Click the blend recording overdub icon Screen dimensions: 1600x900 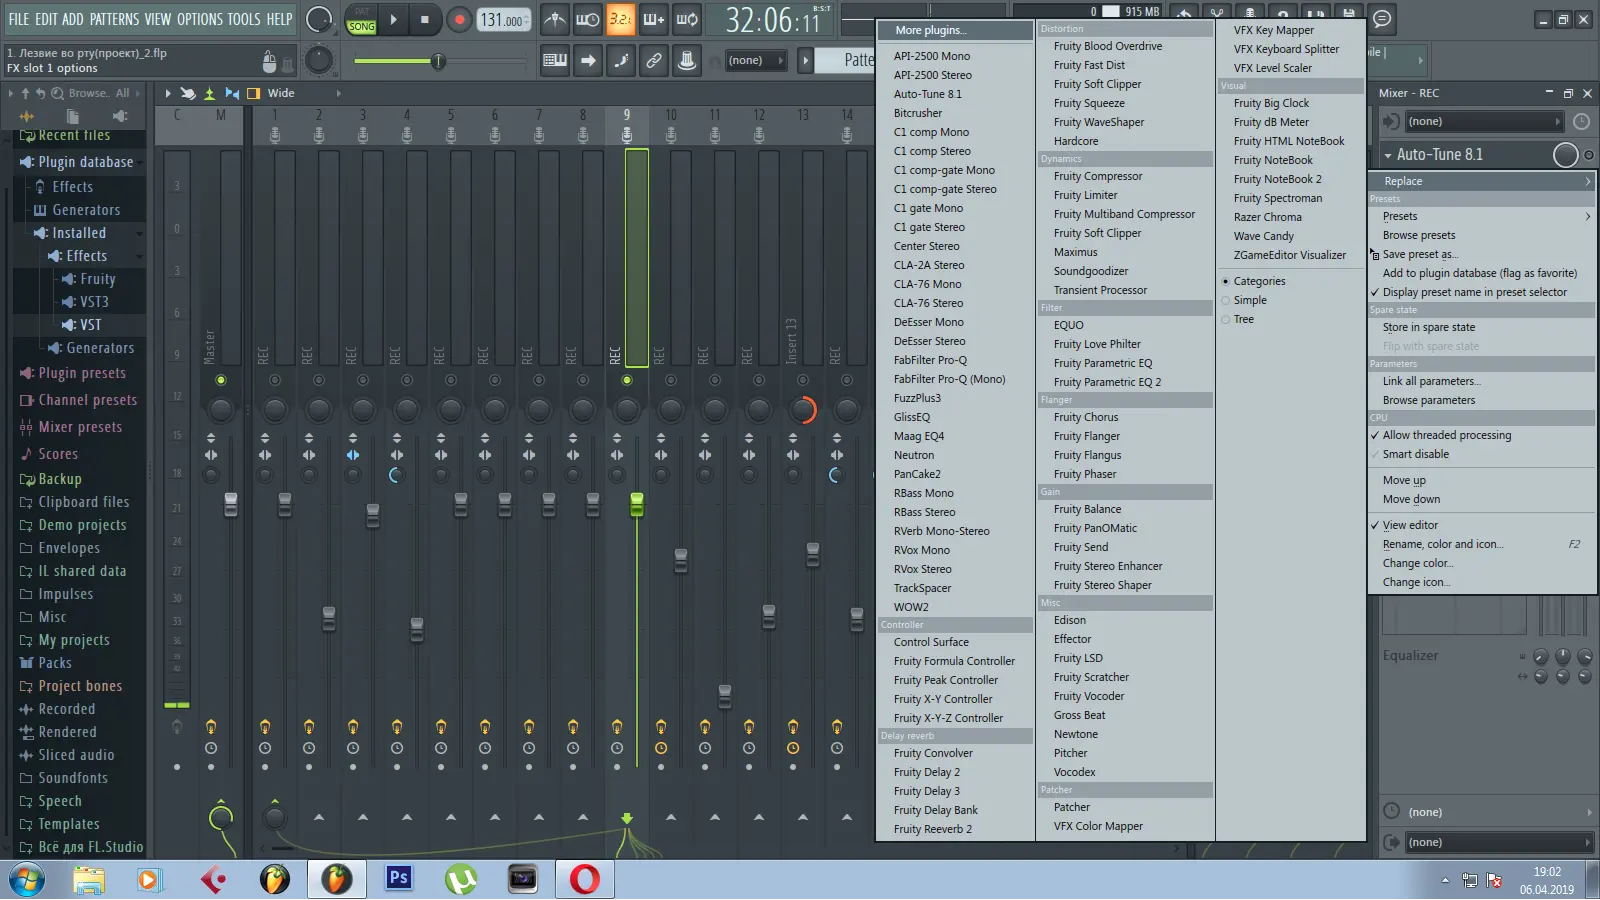[x=654, y=19]
